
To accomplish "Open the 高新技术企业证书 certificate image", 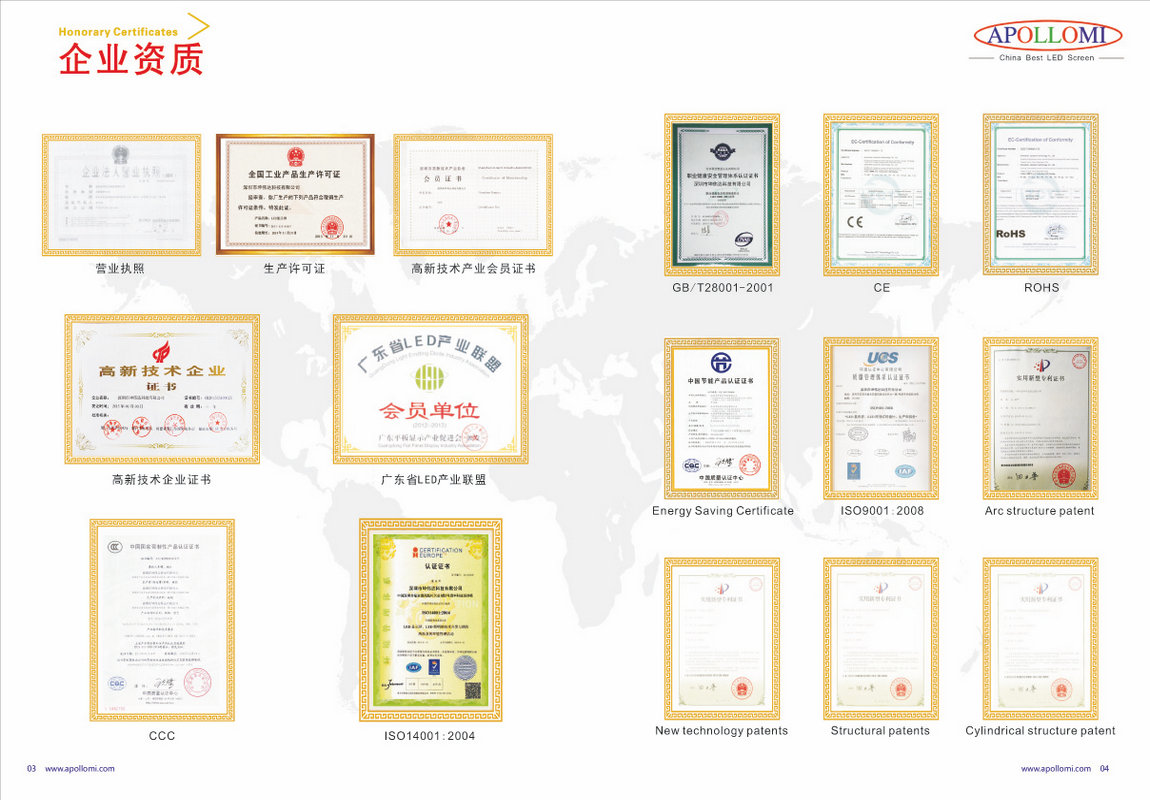I will (x=162, y=389).
